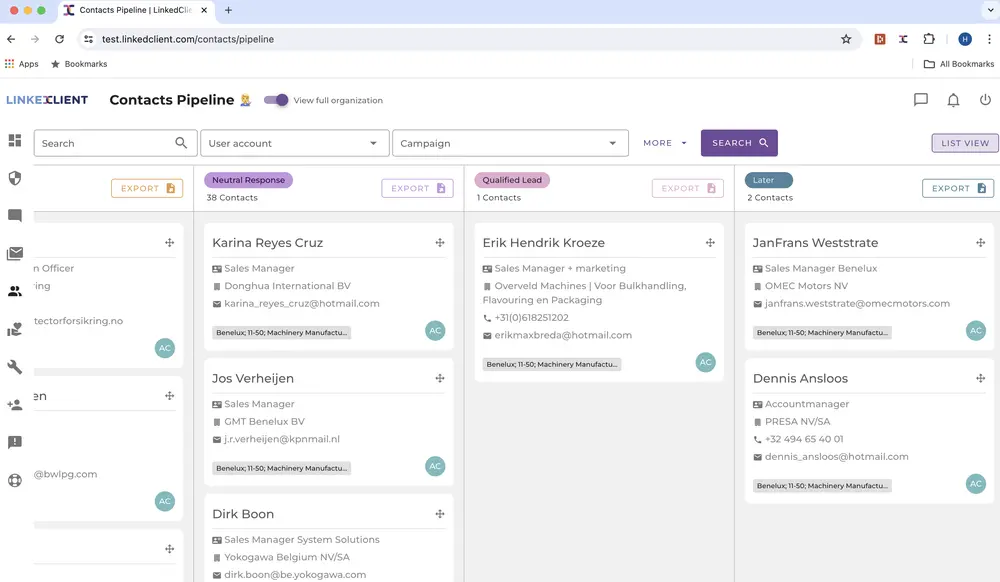The height and width of the screenshot is (582, 1000).
Task: Click AC avatar on Dennis Ansloos card
Action: click(976, 484)
